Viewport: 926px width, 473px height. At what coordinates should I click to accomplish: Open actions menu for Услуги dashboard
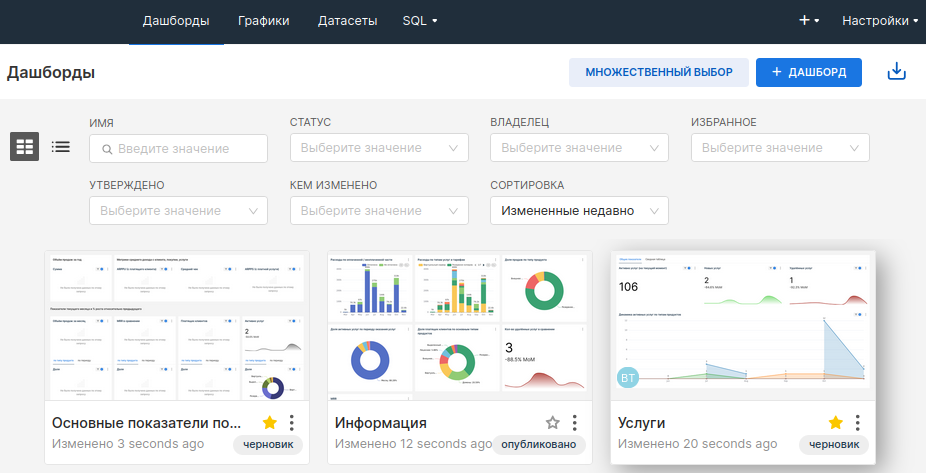point(857,423)
